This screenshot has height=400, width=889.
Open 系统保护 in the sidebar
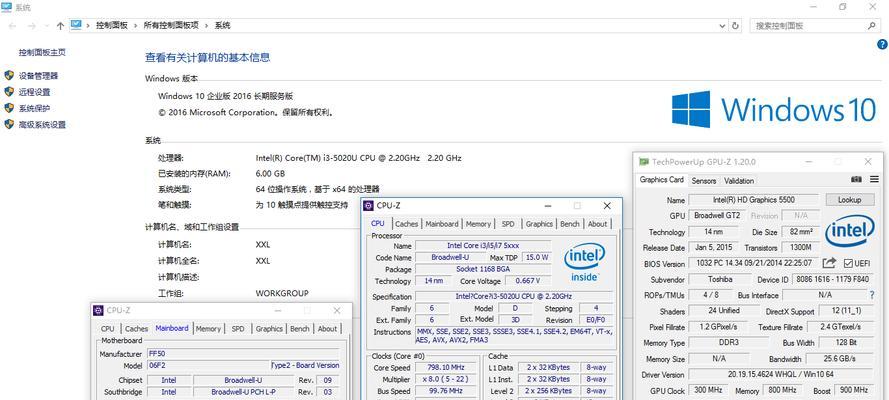tap(35, 108)
